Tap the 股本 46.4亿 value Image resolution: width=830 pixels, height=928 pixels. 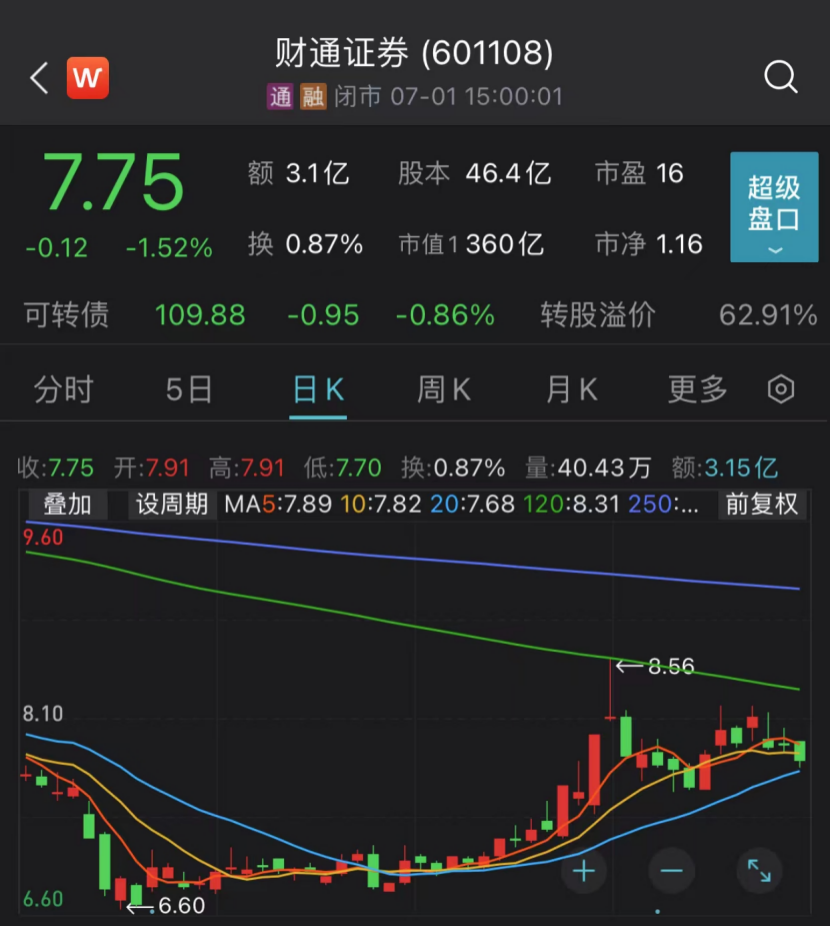tap(474, 174)
